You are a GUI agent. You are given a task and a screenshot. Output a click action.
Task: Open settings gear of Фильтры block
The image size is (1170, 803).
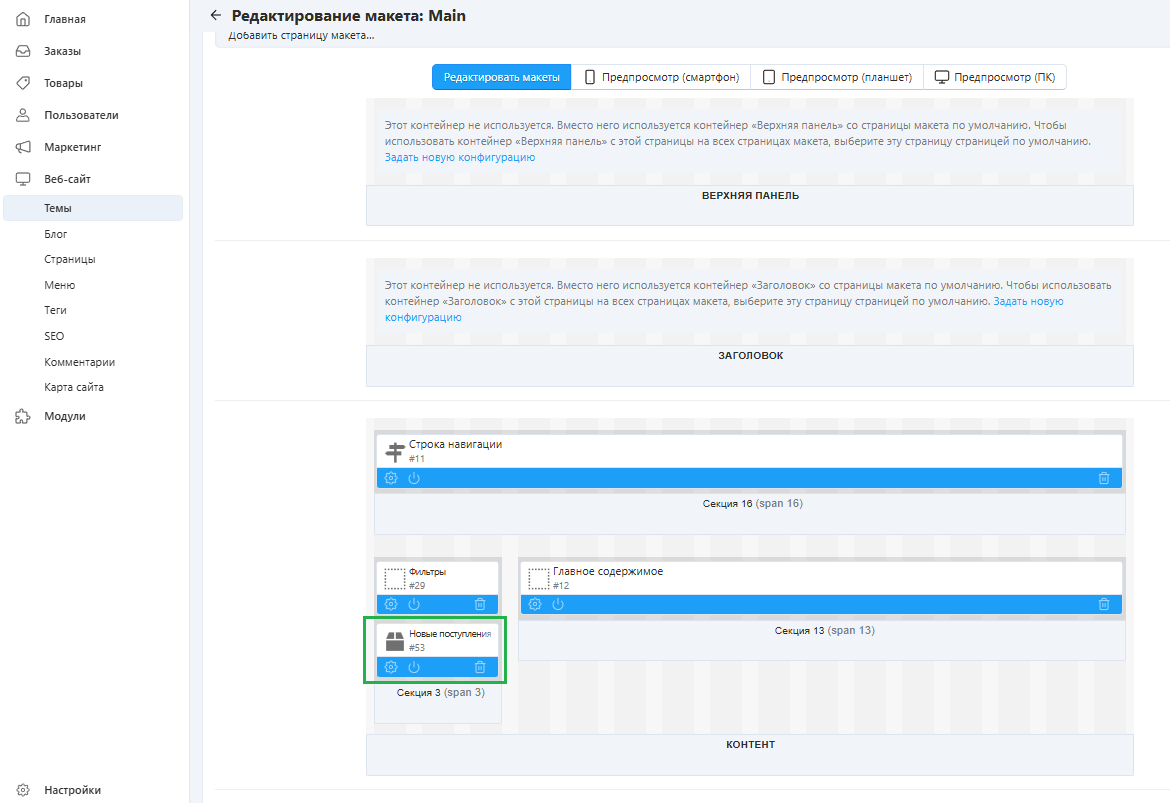[x=391, y=604]
